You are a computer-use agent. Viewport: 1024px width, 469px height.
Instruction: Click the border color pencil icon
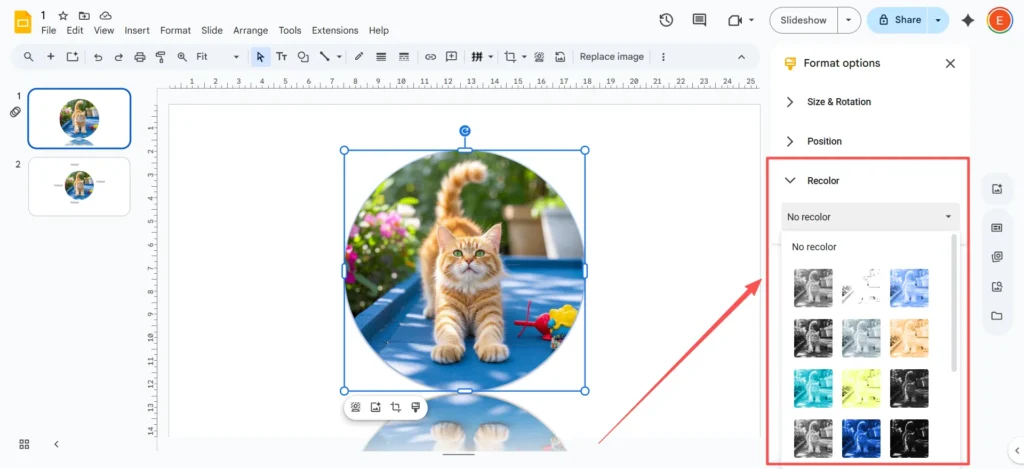[x=359, y=57]
